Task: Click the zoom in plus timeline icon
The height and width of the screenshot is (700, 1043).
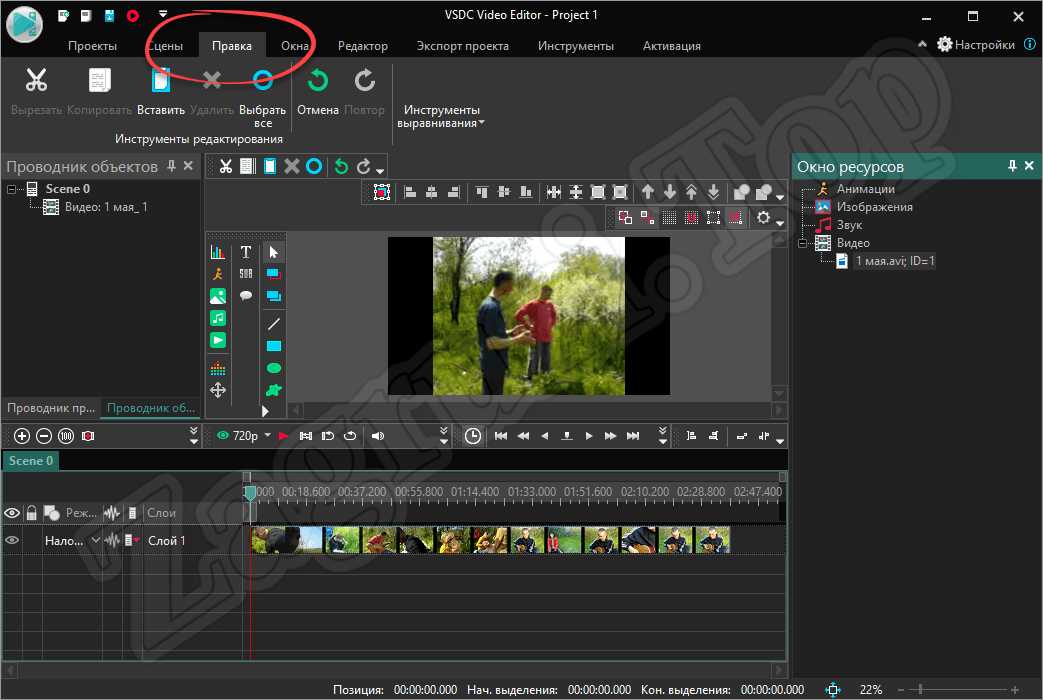Action: point(22,436)
